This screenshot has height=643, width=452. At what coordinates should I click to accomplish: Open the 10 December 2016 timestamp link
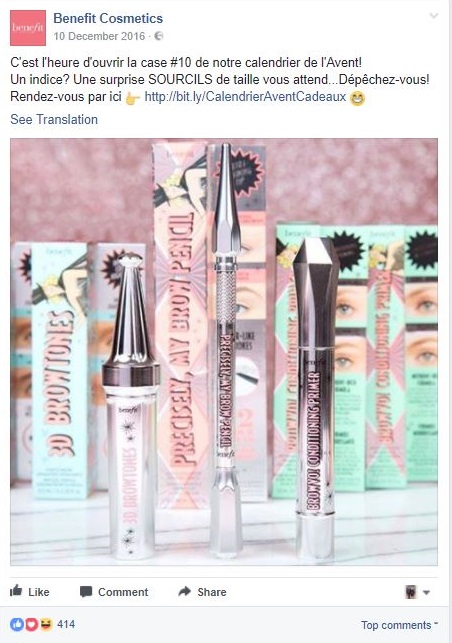pyautogui.click(x=99, y=36)
